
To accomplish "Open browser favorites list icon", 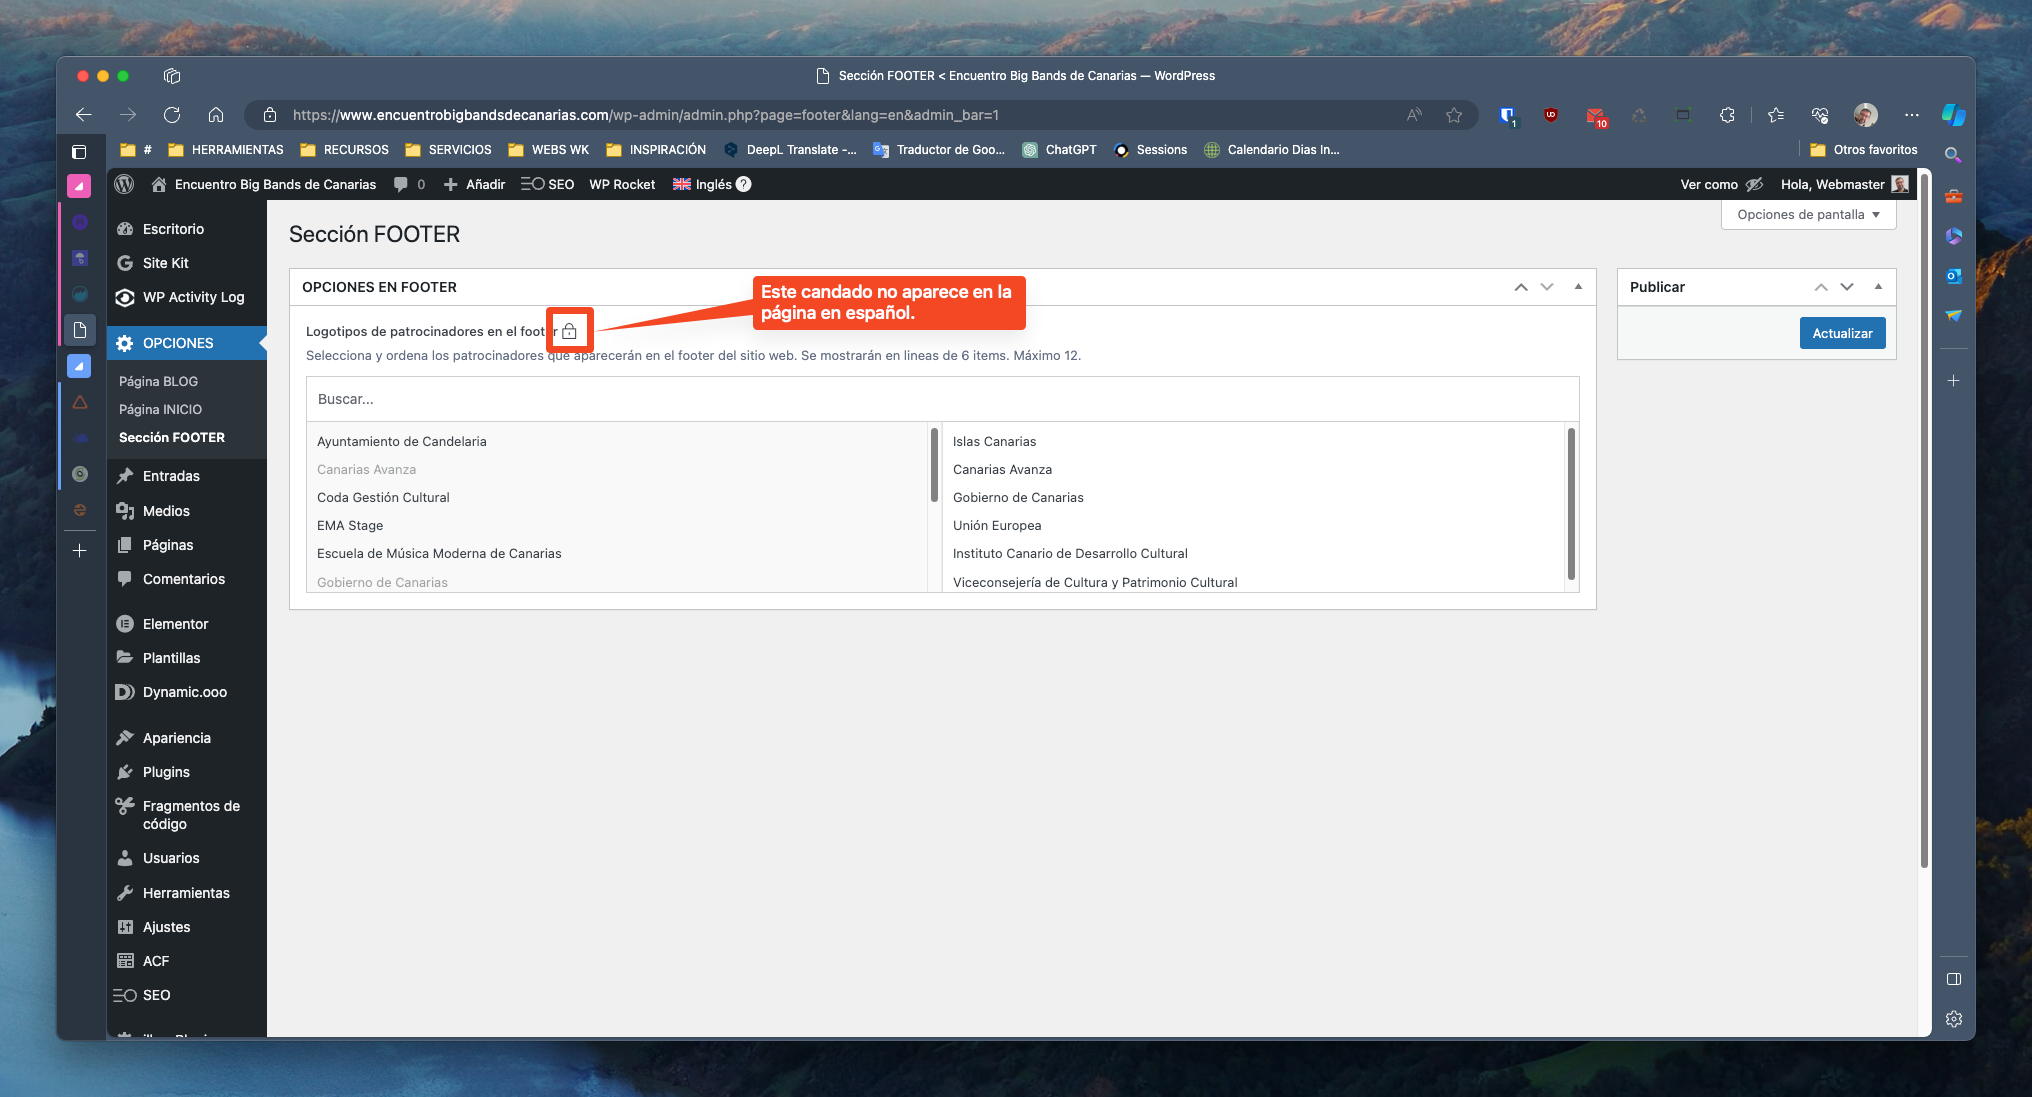I will (x=1776, y=115).
